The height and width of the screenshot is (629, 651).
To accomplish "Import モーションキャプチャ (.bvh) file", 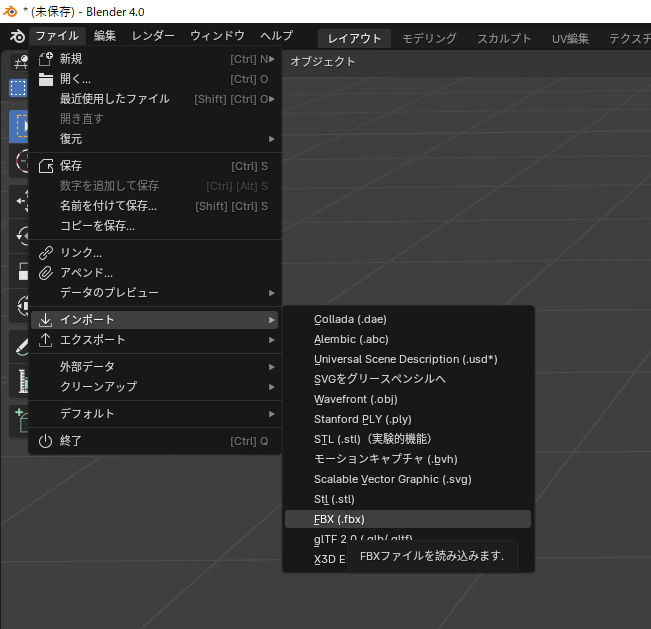I will coord(408,459).
